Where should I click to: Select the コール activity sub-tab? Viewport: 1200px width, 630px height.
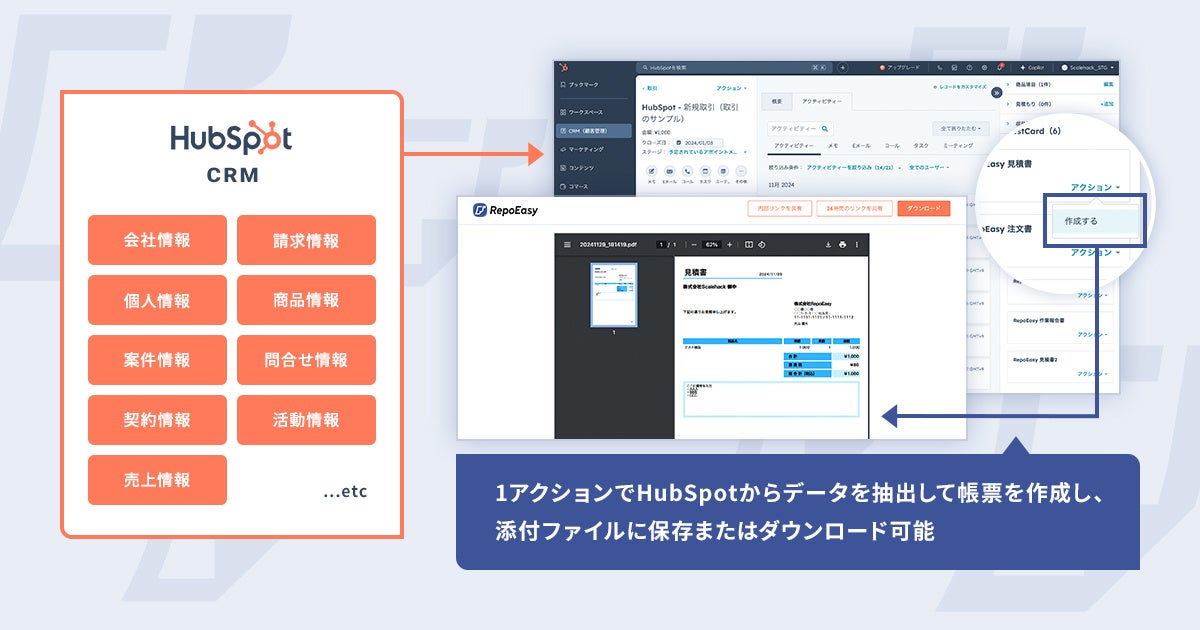pyautogui.click(x=892, y=145)
